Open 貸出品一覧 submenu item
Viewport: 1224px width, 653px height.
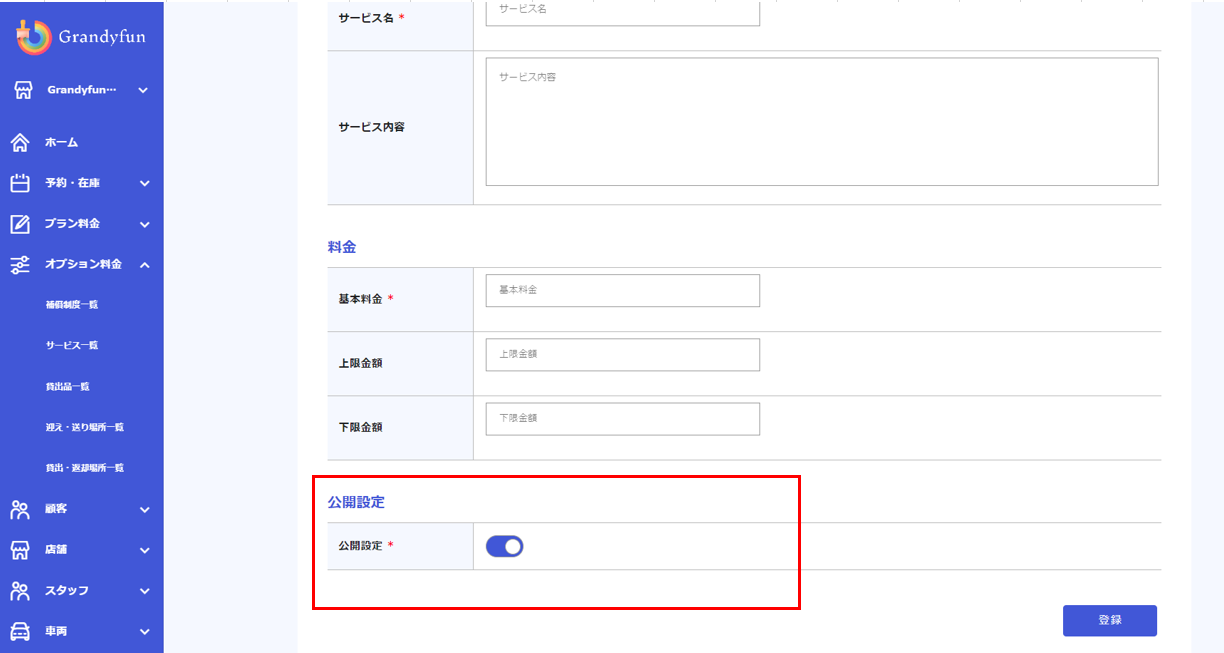point(68,386)
